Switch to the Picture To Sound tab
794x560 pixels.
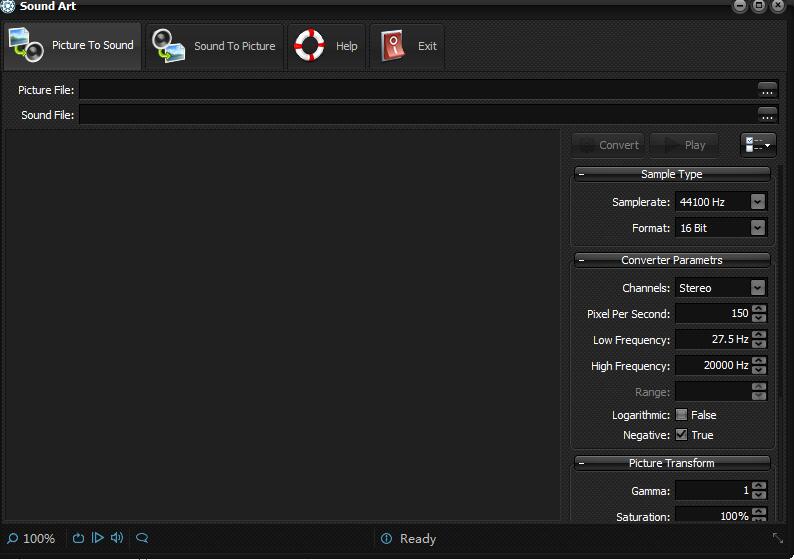[72, 46]
